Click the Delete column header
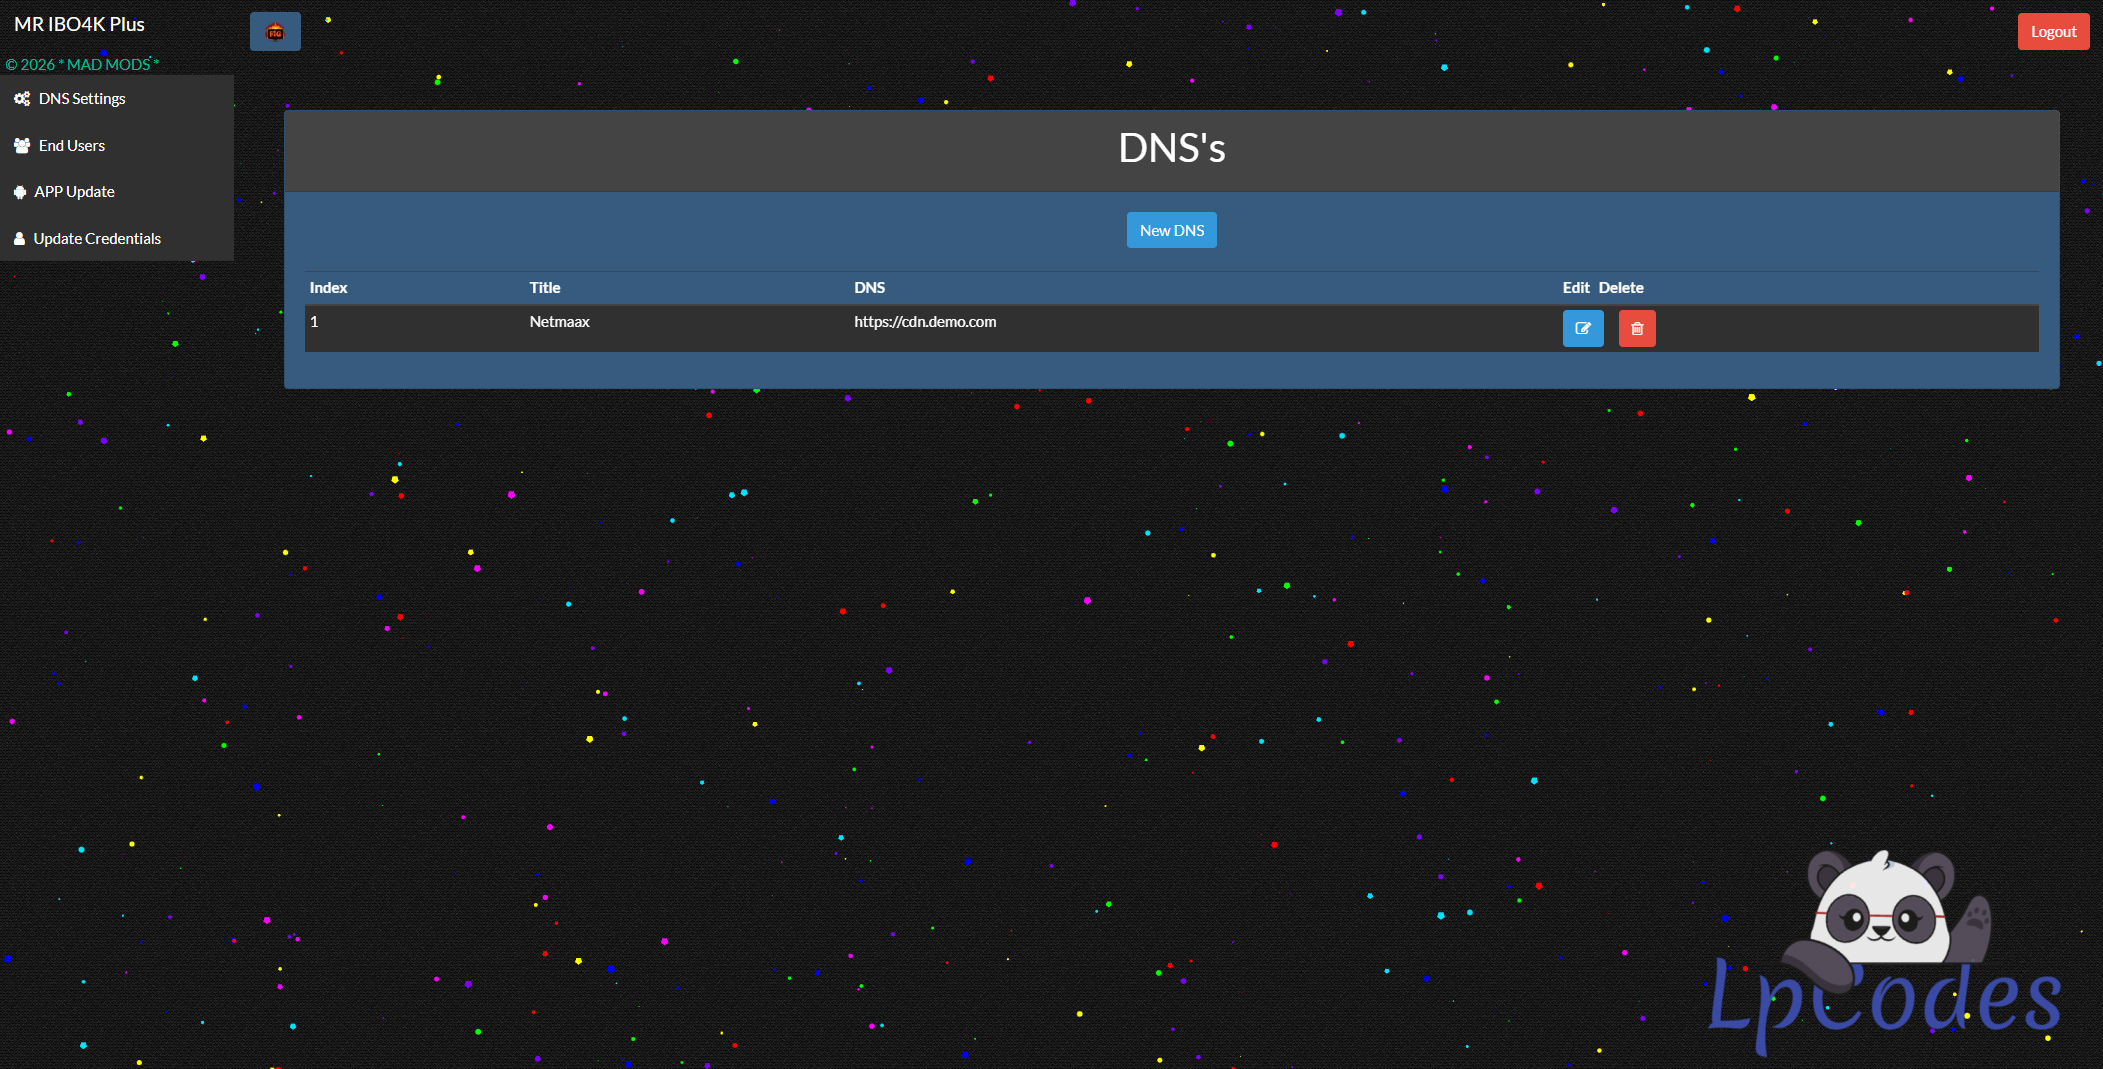This screenshot has width=2103, height=1069. pyautogui.click(x=1620, y=288)
